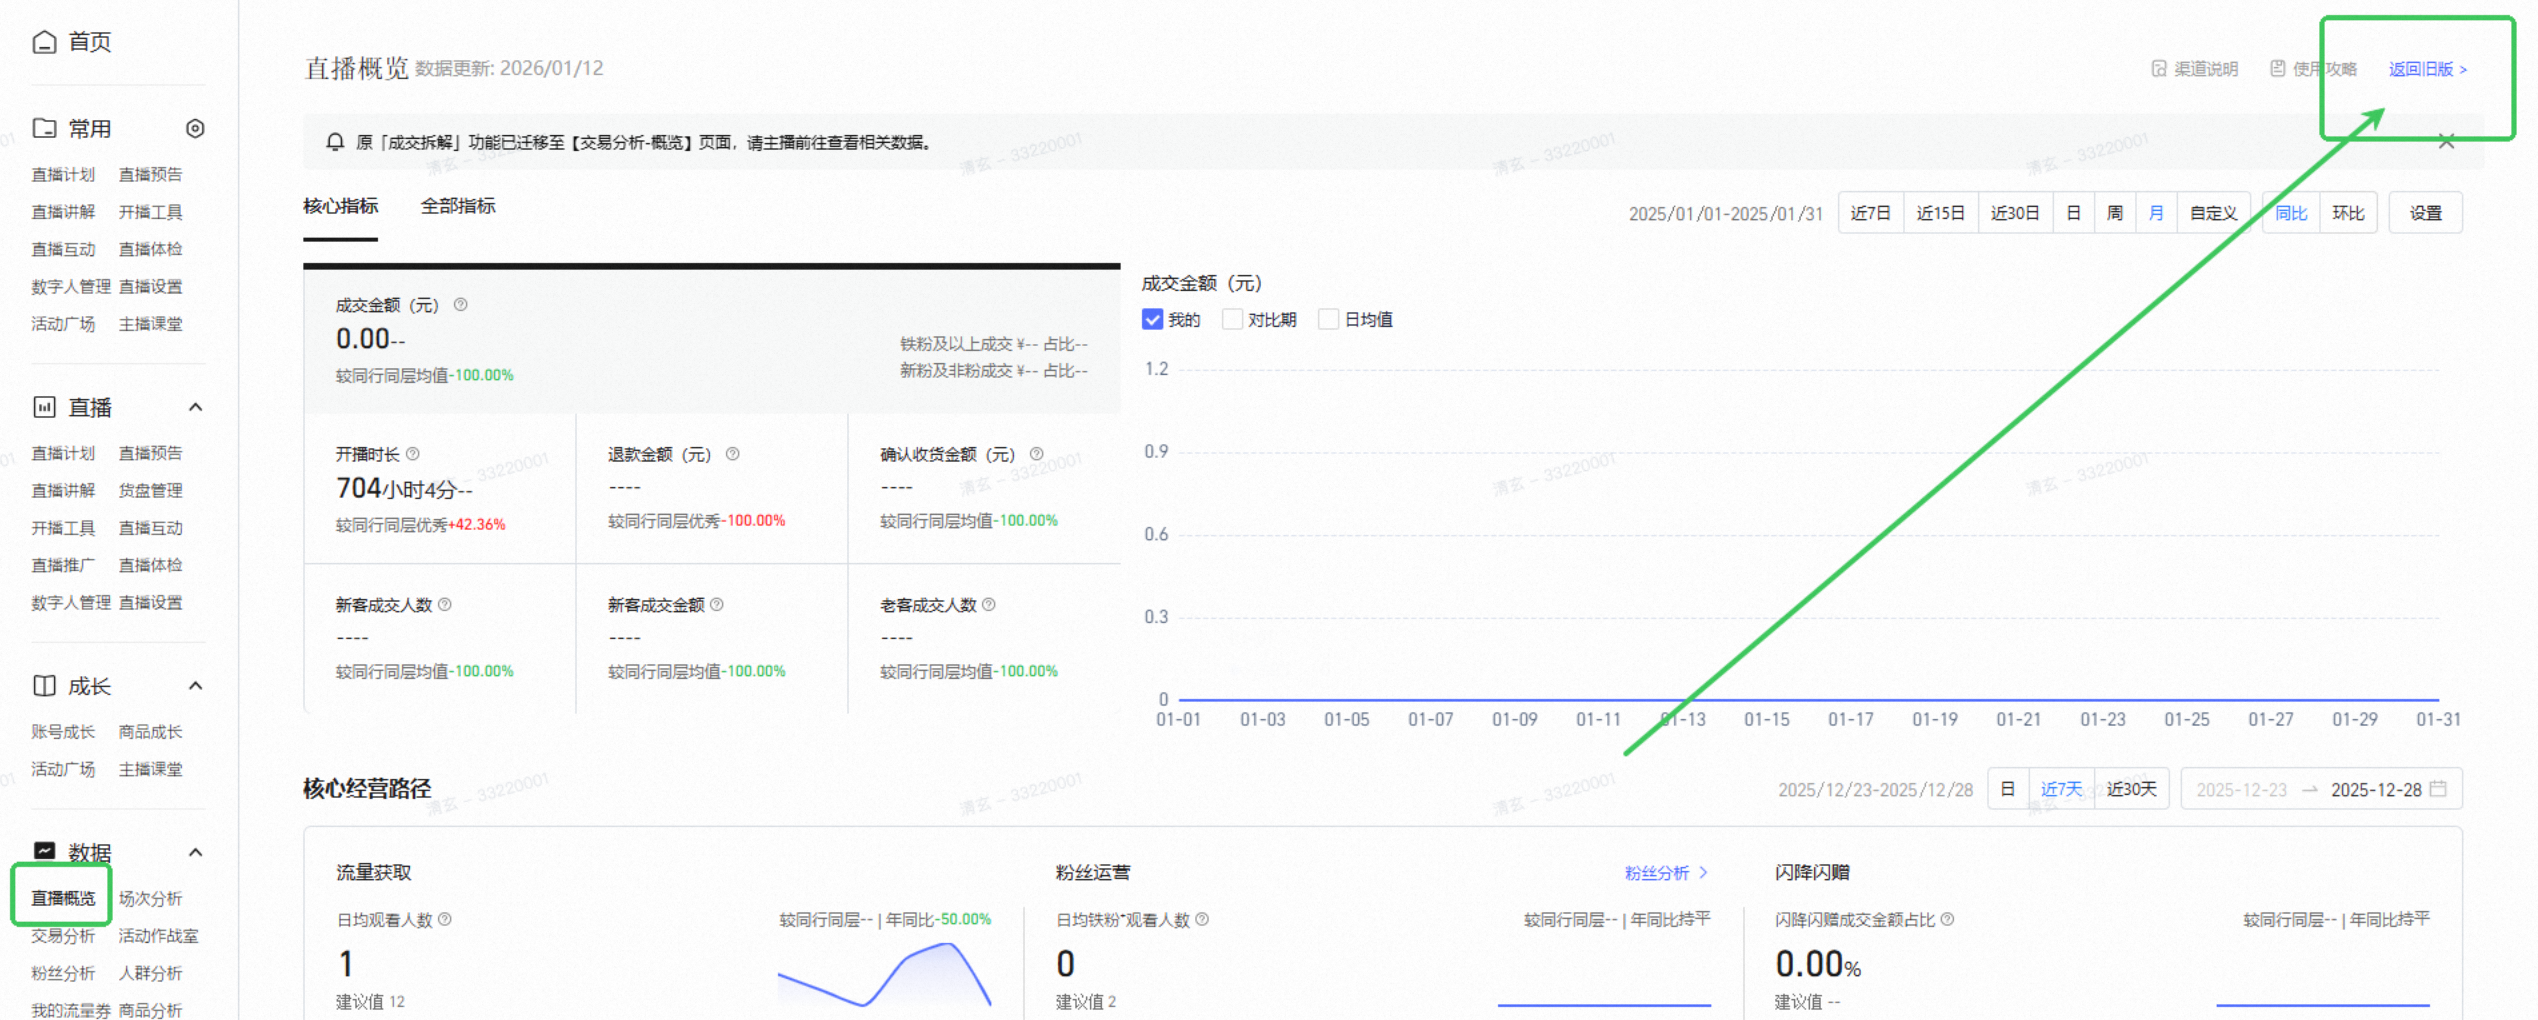This screenshot has width=2538, height=1020.
Task: Click the 渠道说明 document icon
Action: coord(2159,69)
